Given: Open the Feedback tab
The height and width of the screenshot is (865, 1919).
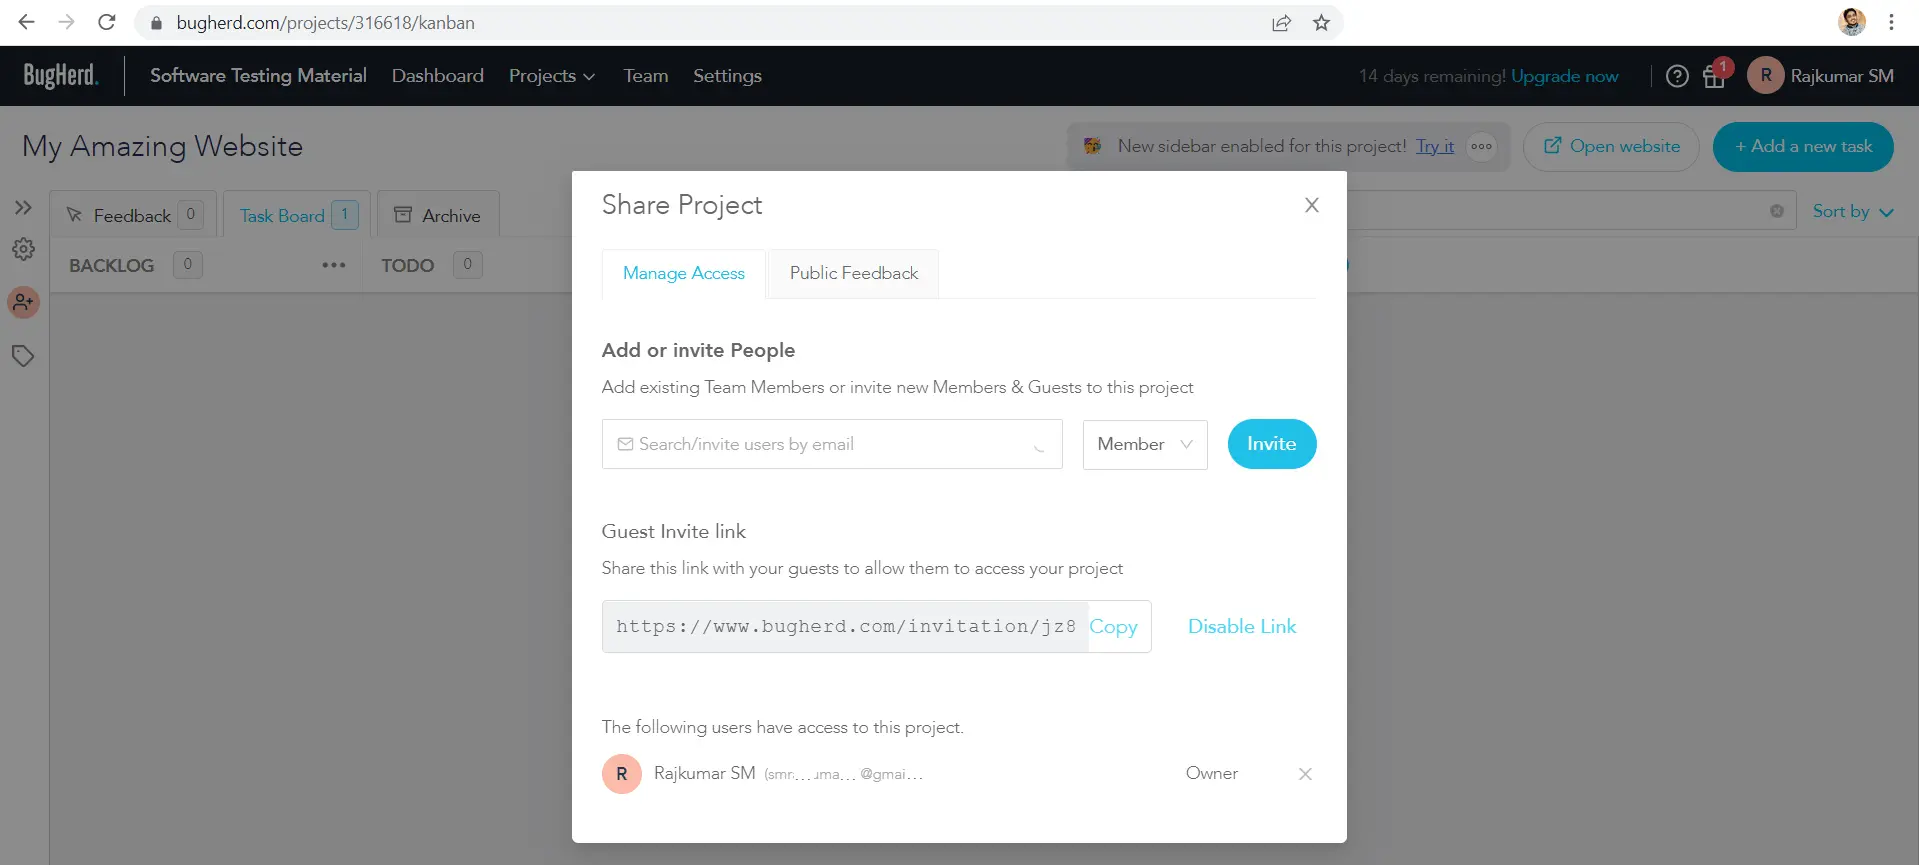Looking at the screenshot, I should (x=134, y=215).
